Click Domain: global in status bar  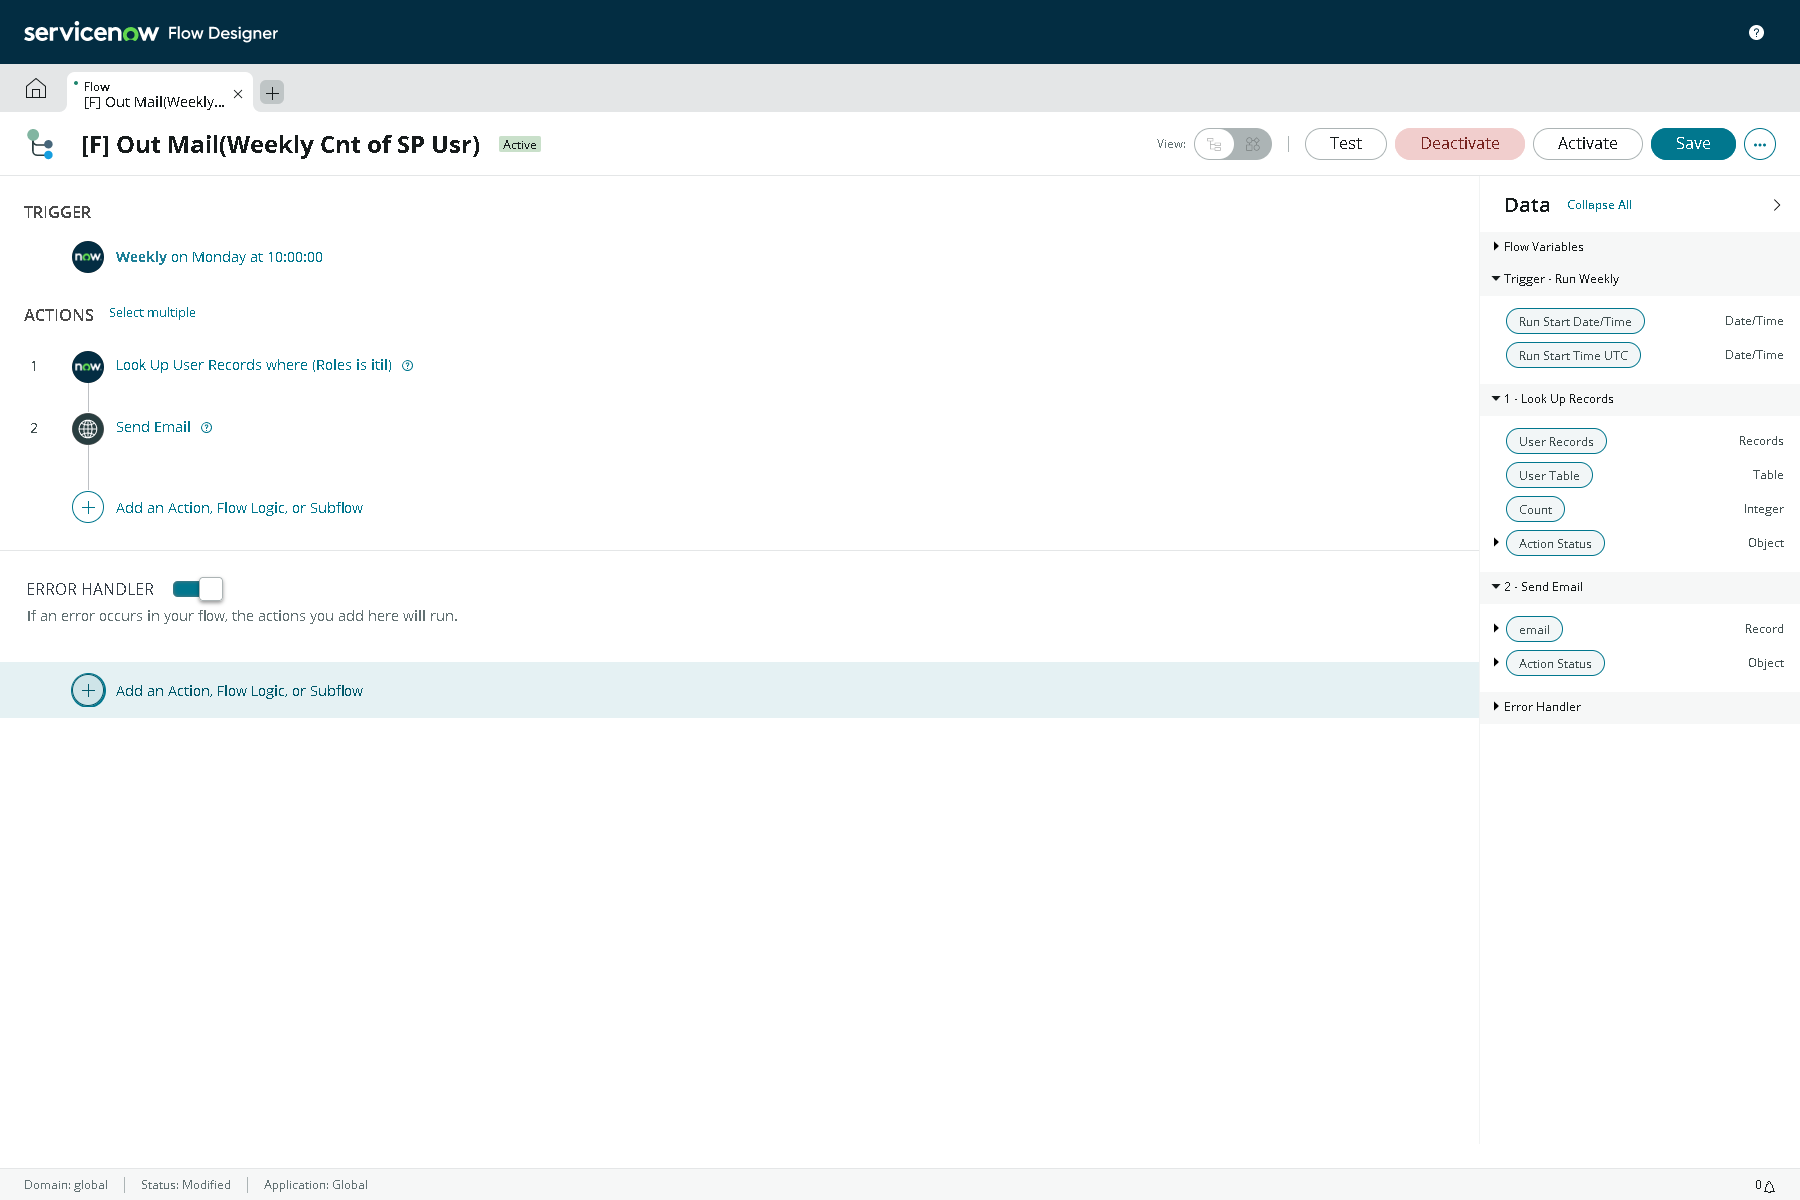(66, 1185)
